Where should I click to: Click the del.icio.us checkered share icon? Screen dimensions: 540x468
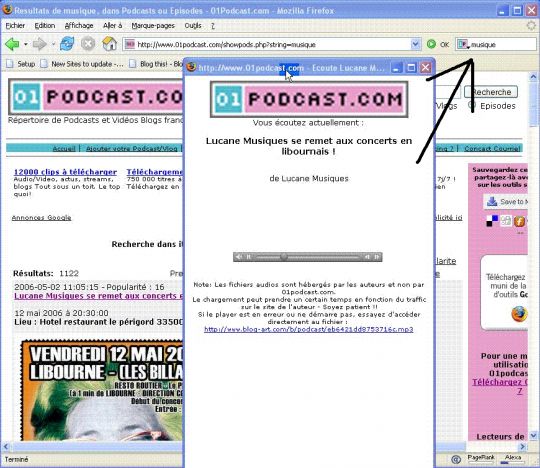[x=492, y=221]
